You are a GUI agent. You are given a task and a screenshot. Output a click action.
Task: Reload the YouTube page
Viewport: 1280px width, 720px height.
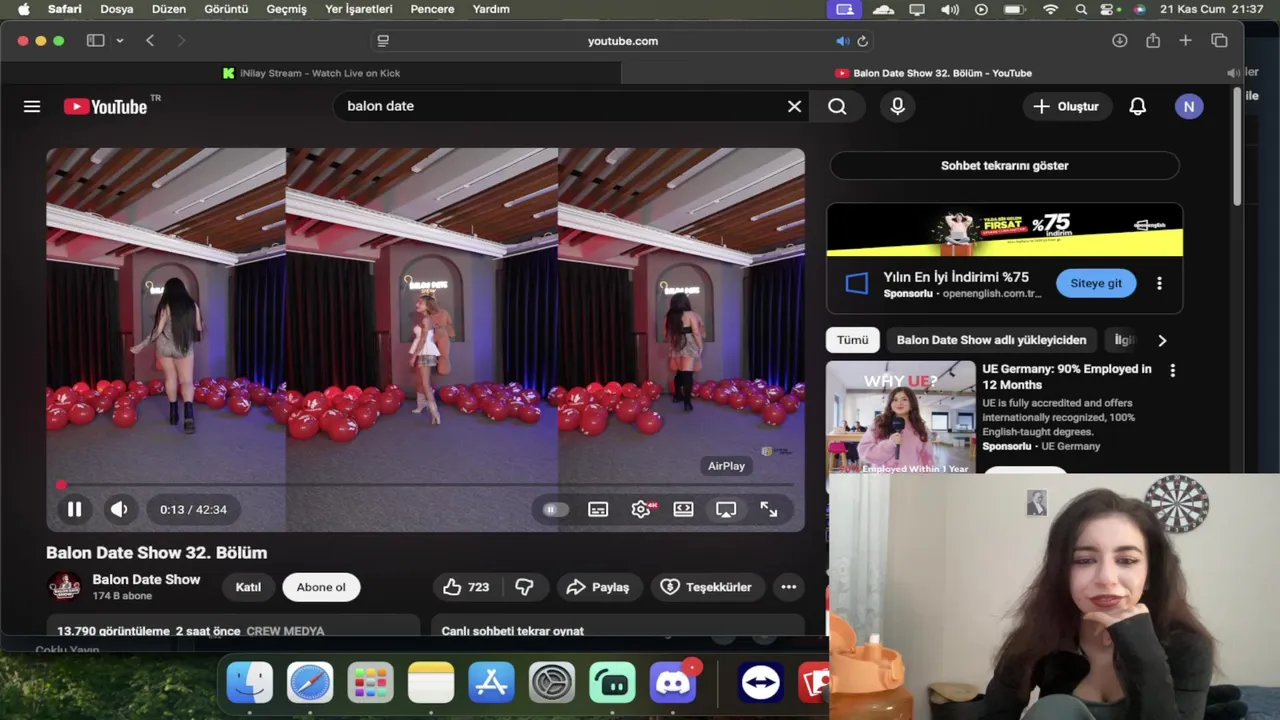point(862,41)
